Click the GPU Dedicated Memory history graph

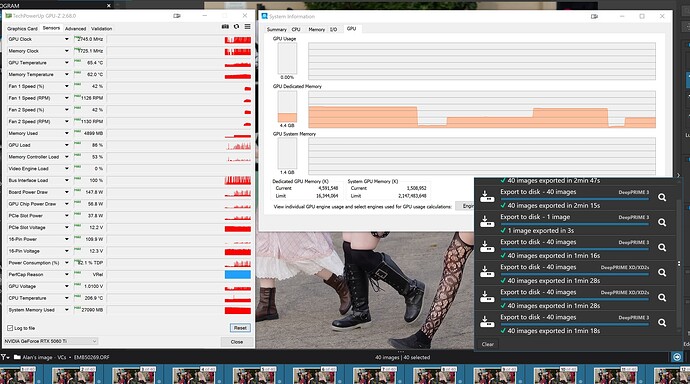pos(482,110)
